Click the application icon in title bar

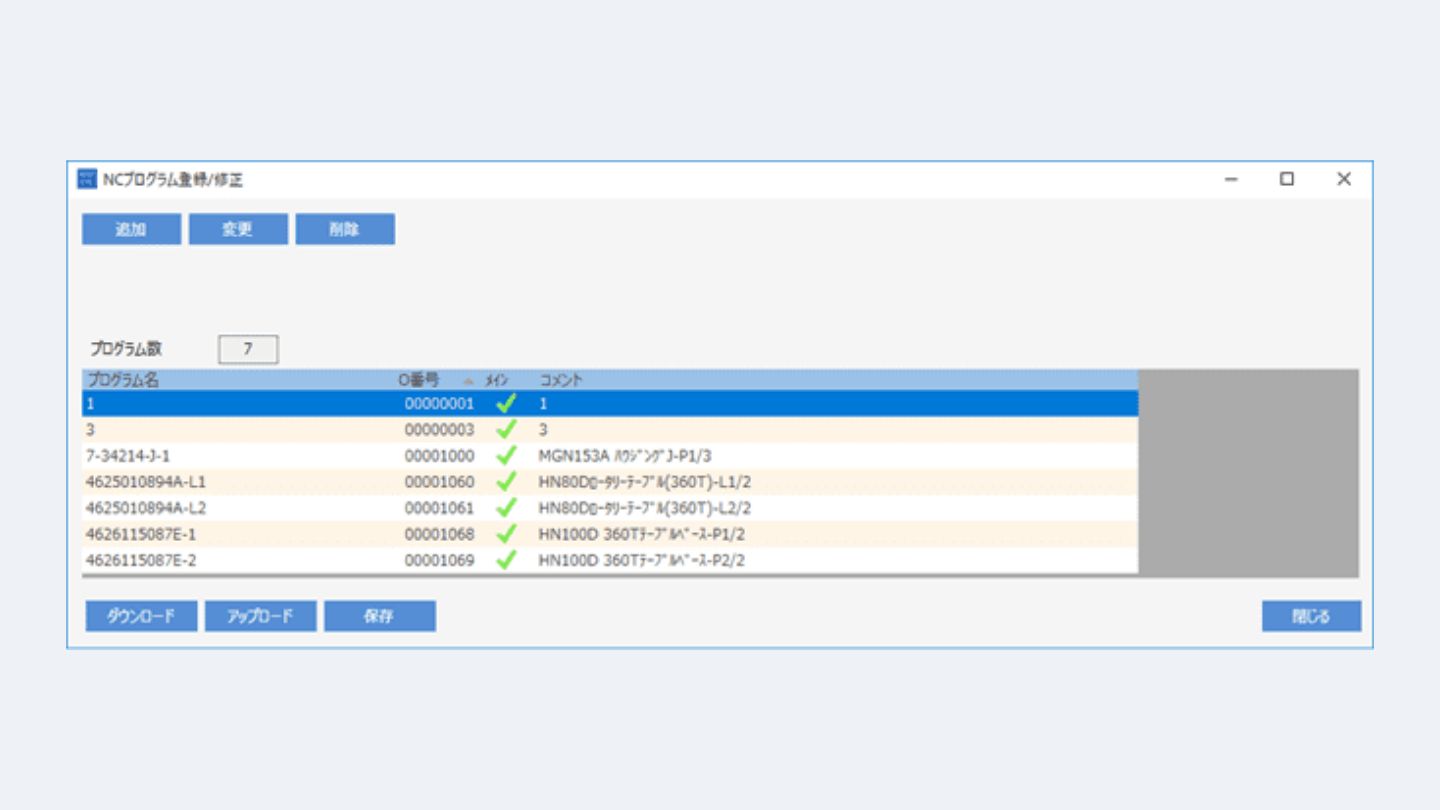pos(88,179)
